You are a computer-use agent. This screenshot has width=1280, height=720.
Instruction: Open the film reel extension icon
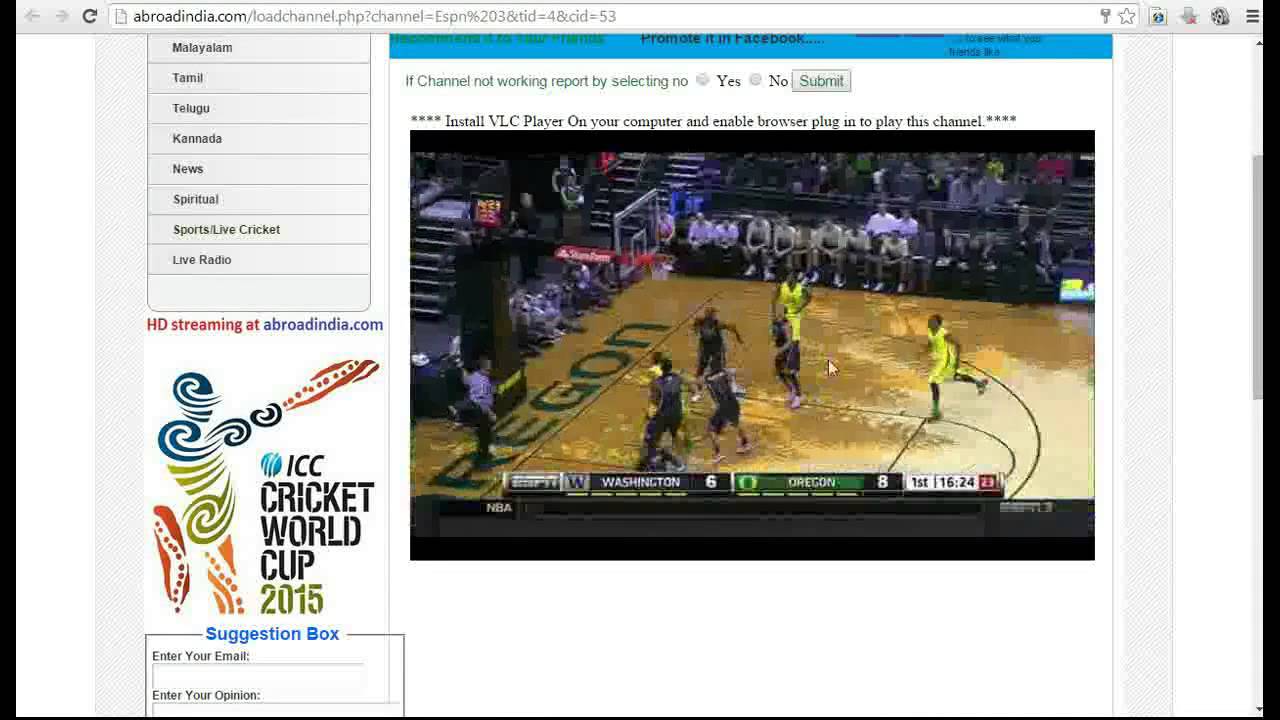pyautogui.click(x=1220, y=16)
